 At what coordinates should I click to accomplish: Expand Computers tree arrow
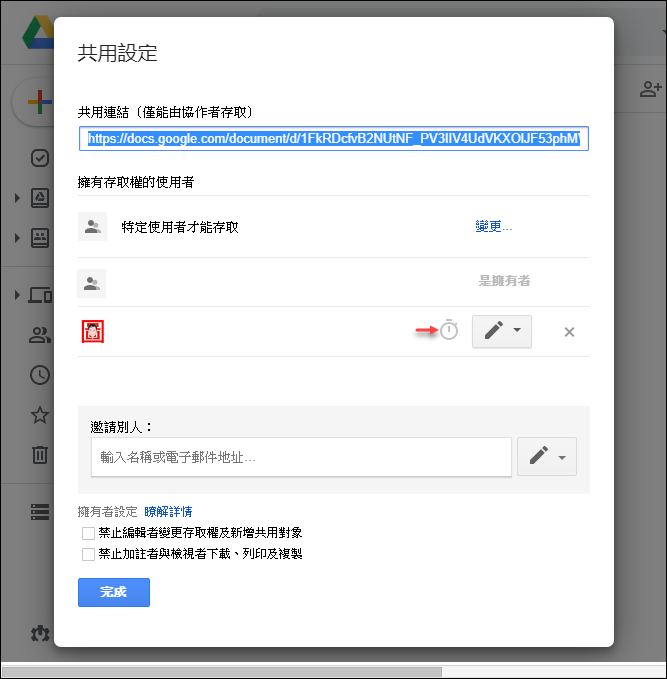pyautogui.click(x=17, y=295)
